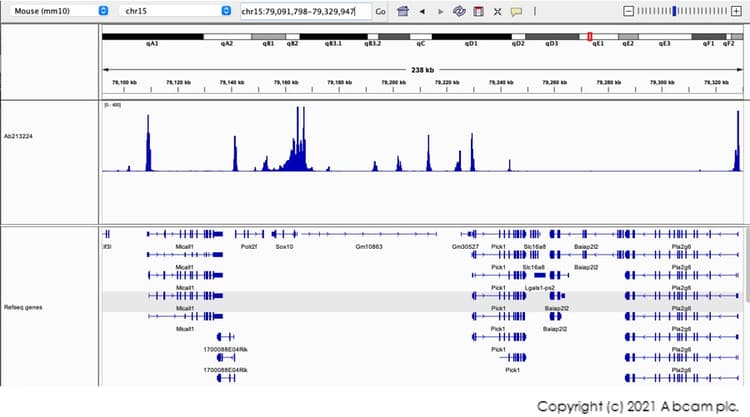This screenshot has width=750, height=417.
Task: Click the locus coordinates input field
Action: (305, 11)
